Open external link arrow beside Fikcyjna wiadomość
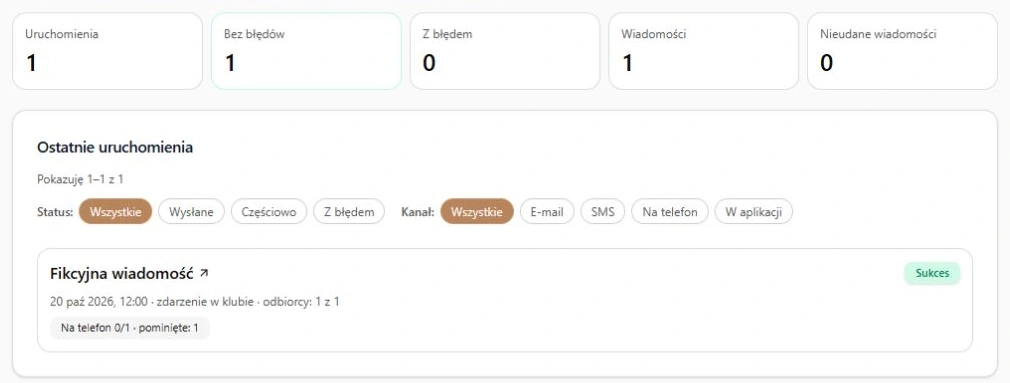The height and width of the screenshot is (383, 1010). click(x=204, y=274)
